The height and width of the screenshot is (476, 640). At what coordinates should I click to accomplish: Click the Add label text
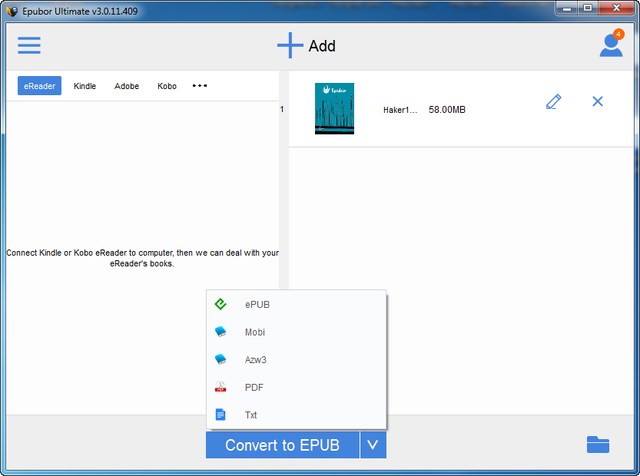322,46
